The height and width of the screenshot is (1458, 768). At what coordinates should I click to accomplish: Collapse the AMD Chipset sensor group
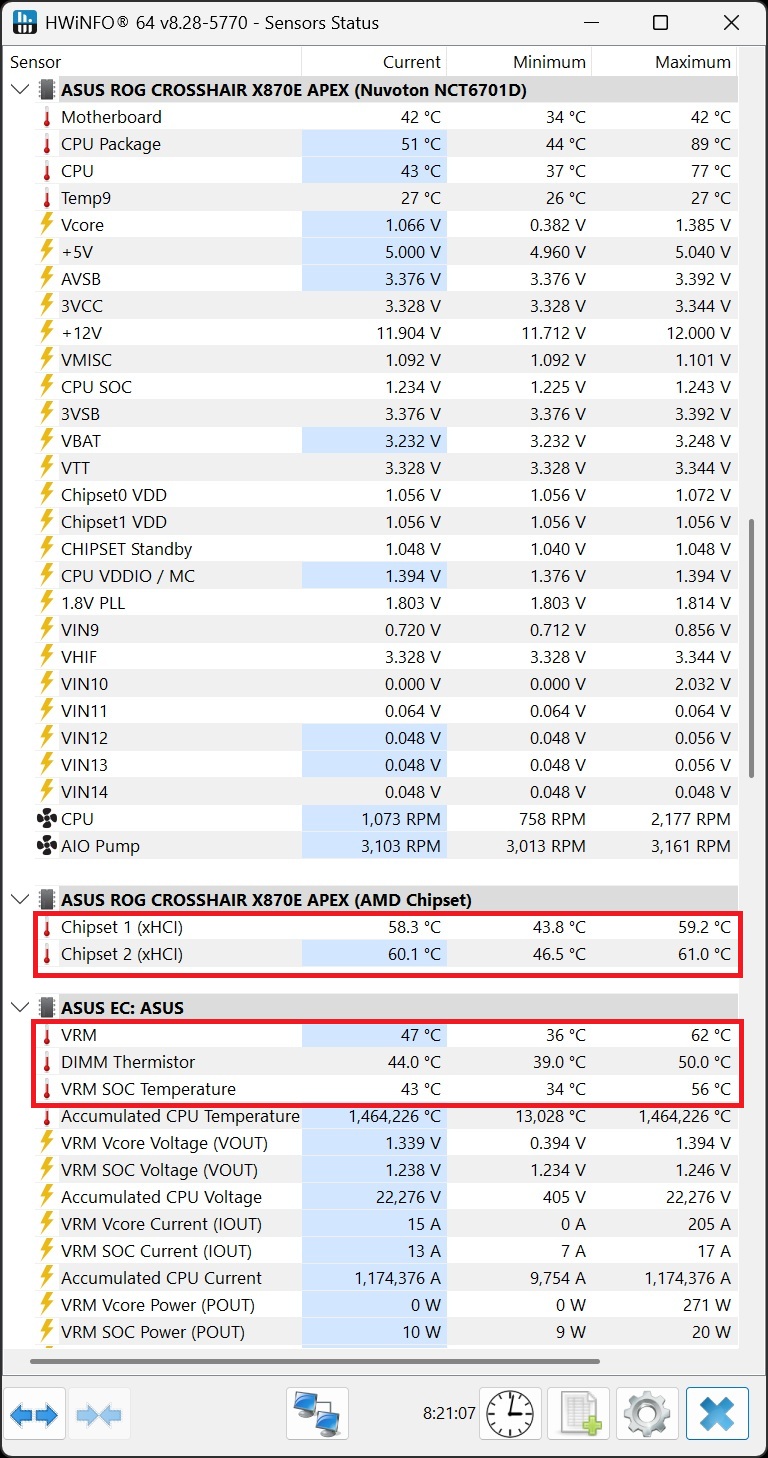pos(20,899)
